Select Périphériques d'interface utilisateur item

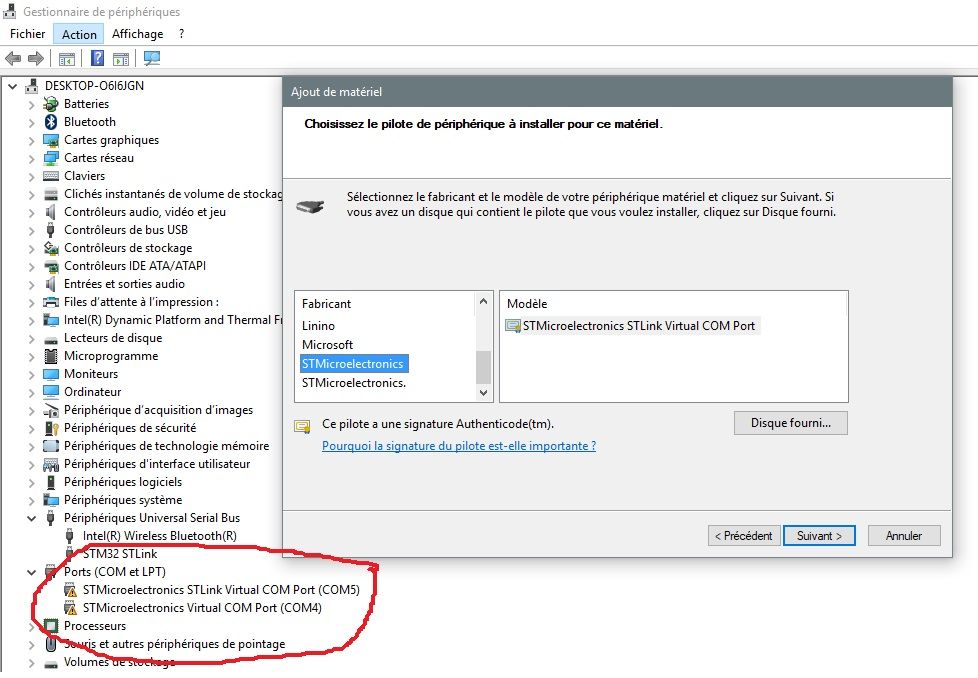point(157,464)
